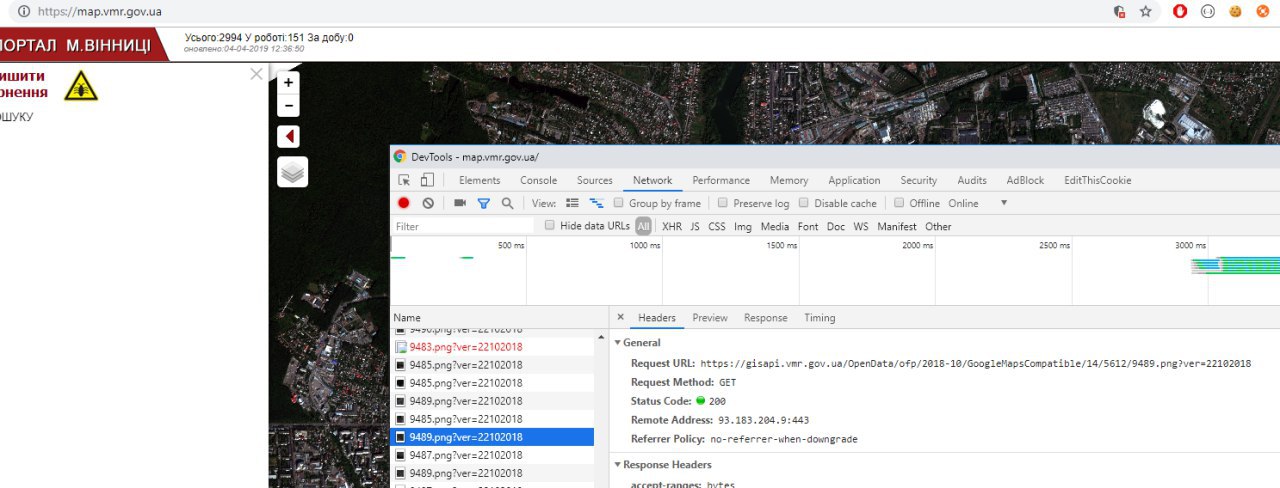Click the orange X extension icon
1280x488 pixels.
[x=1263, y=12]
